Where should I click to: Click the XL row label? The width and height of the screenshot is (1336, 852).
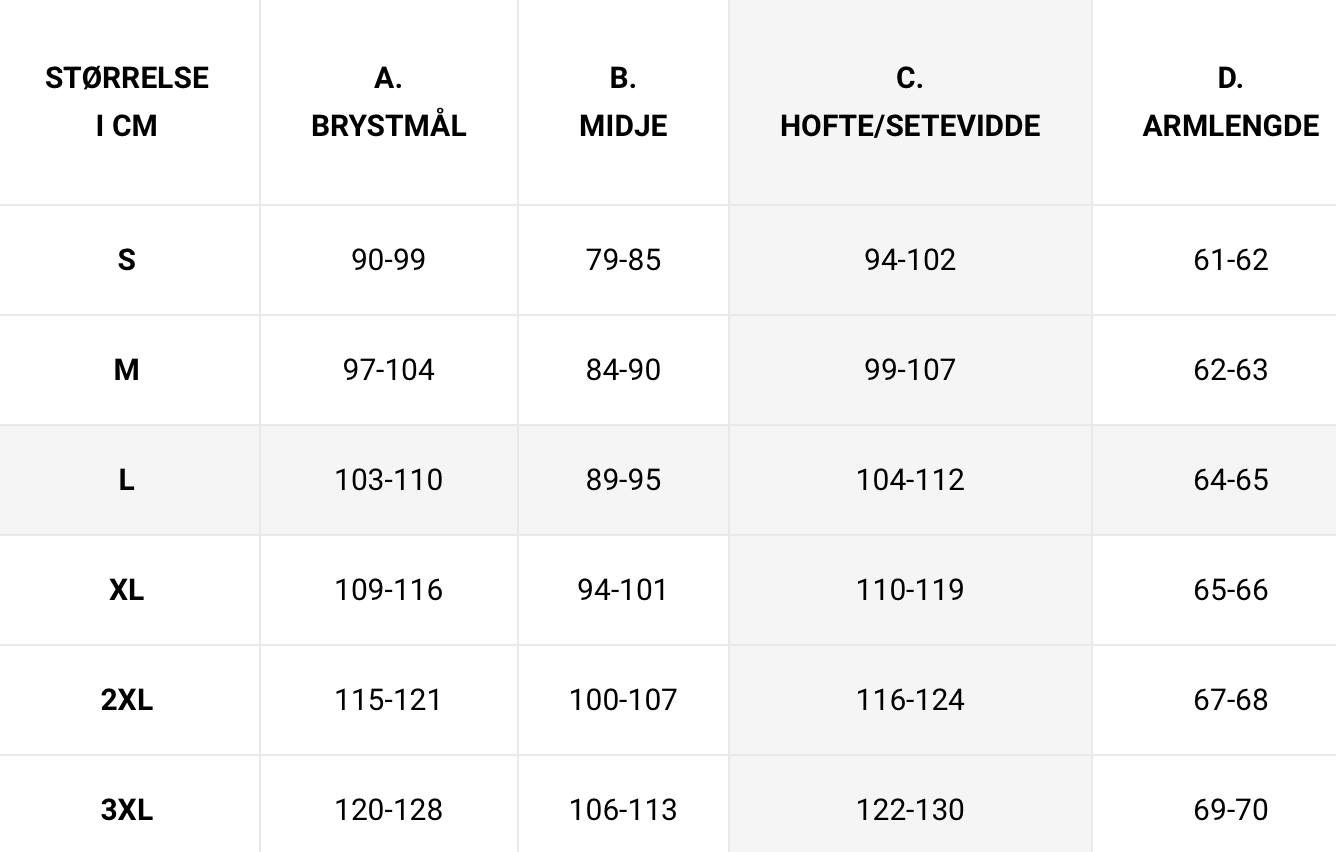tap(127, 590)
